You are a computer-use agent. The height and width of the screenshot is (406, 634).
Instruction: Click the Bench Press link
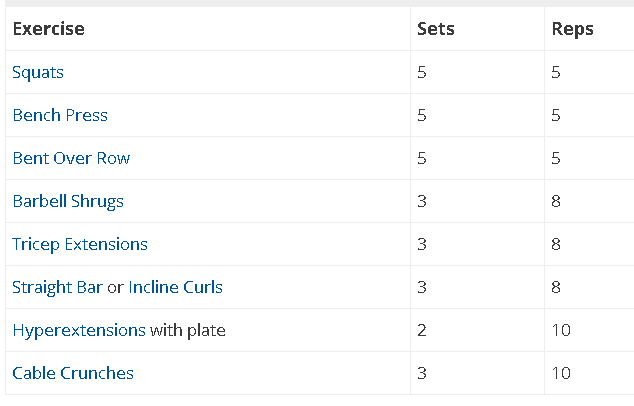(60, 115)
